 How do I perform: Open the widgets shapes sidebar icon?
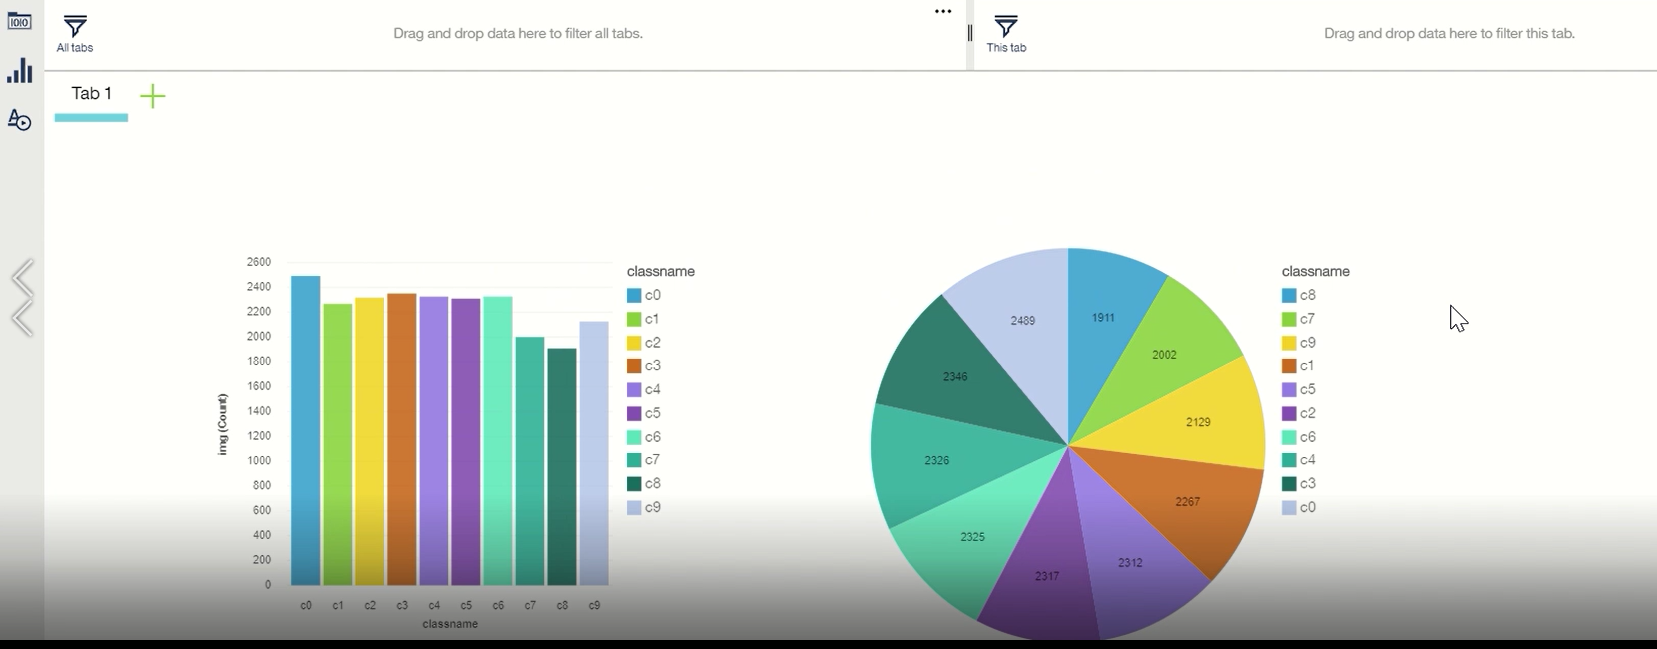click(19, 120)
